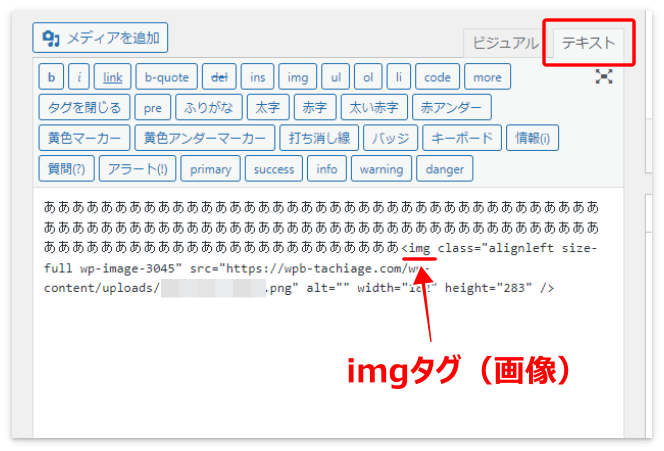The height and width of the screenshot is (451, 664).
Task: Insert bold tag with b button
Action: click(x=51, y=77)
